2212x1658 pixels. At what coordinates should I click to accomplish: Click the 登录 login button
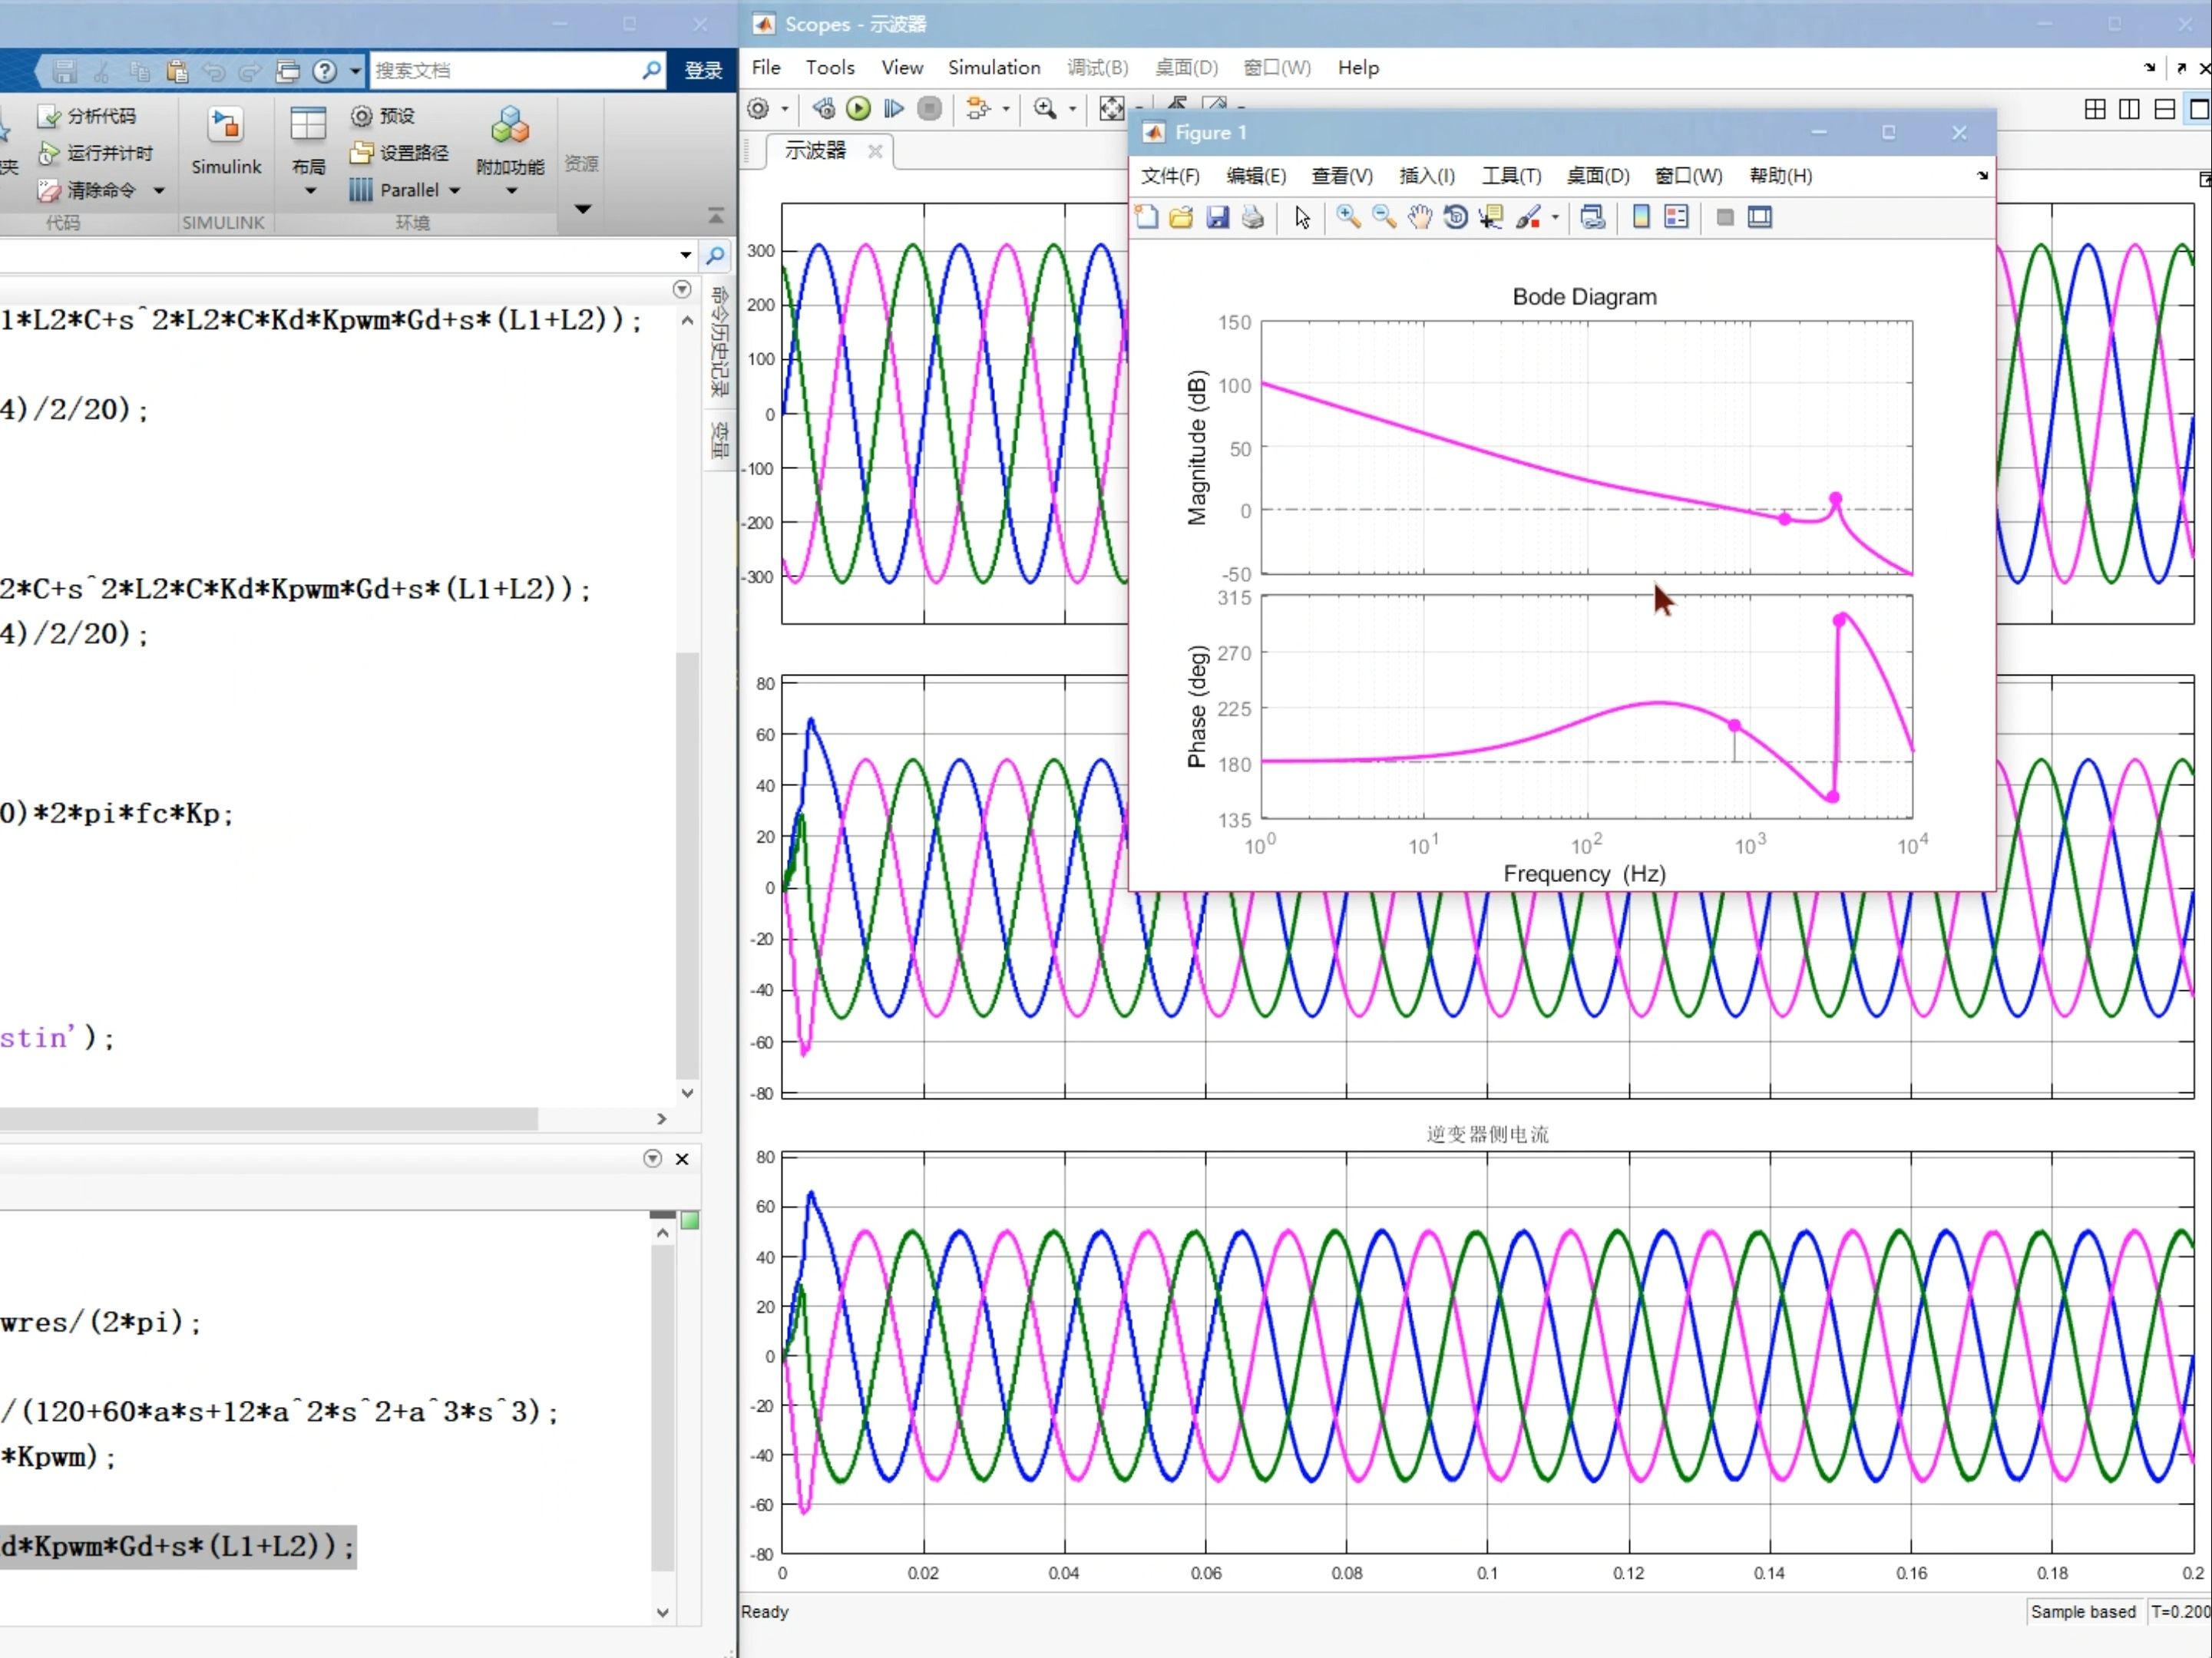tap(703, 70)
